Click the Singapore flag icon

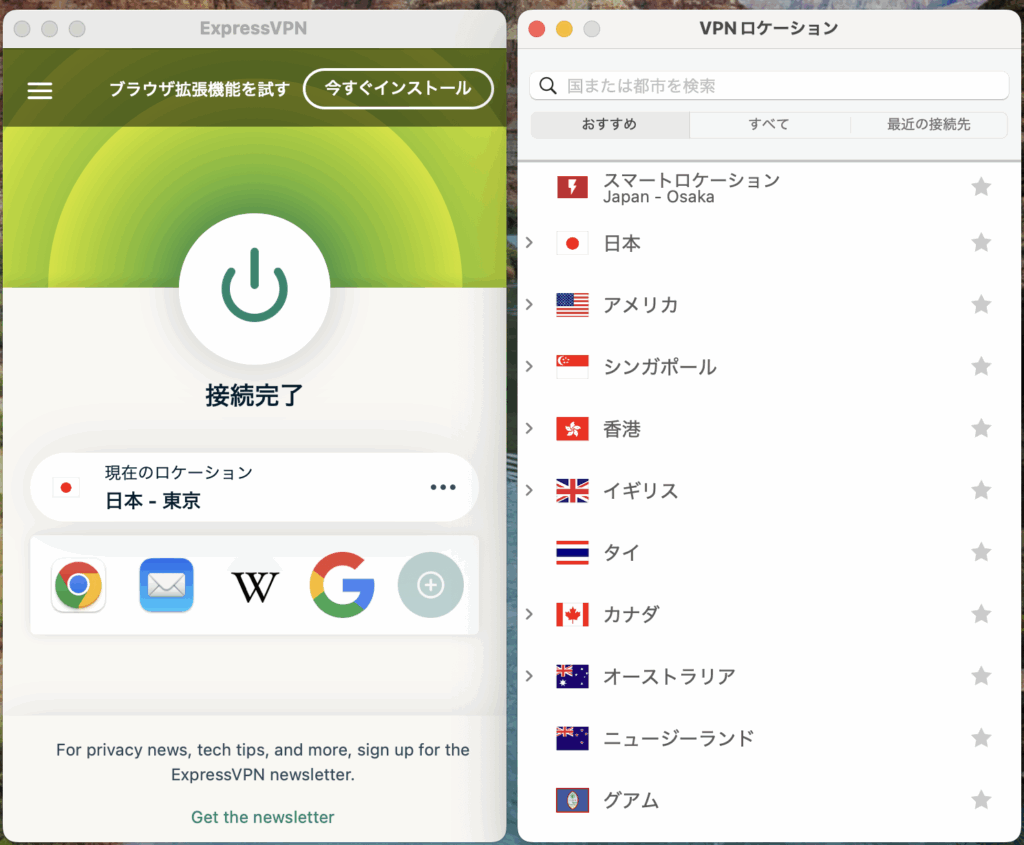(572, 366)
